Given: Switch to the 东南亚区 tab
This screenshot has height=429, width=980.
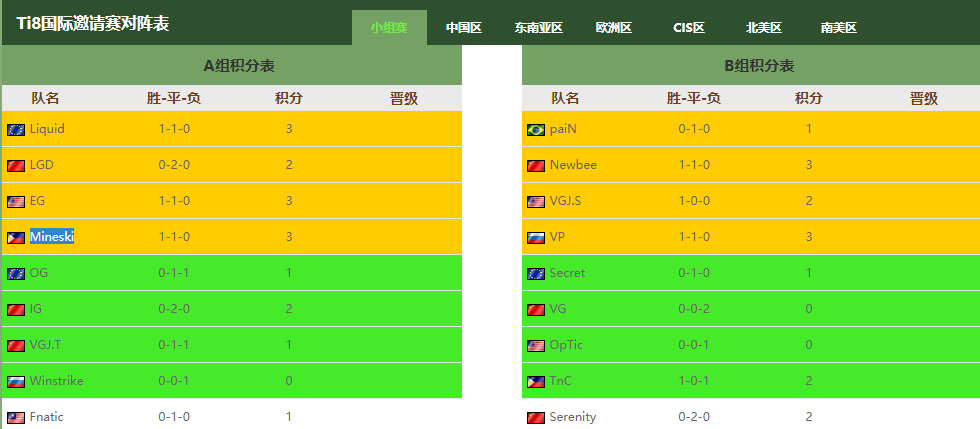Looking at the screenshot, I should point(539,28).
